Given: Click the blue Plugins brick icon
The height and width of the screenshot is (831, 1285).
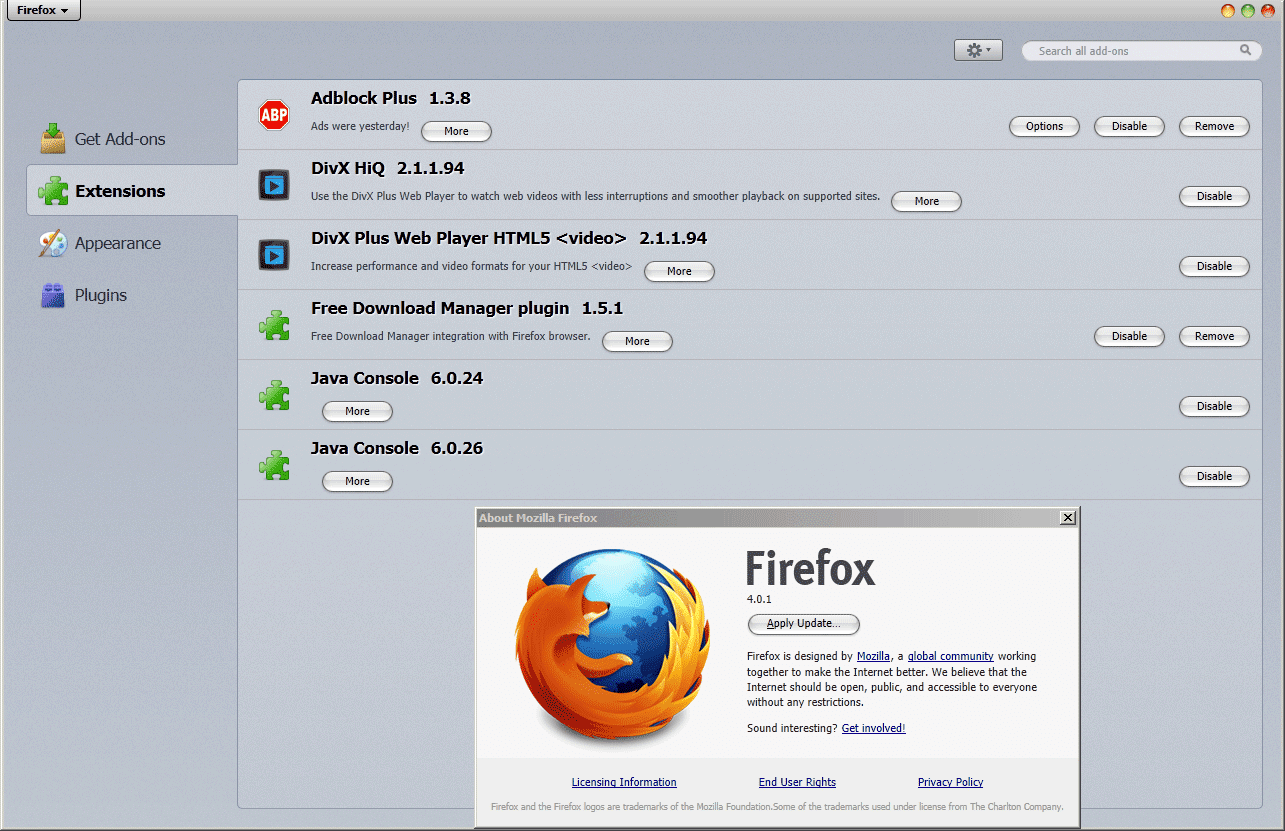Looking at the screenshot, I should coord(53,295).
